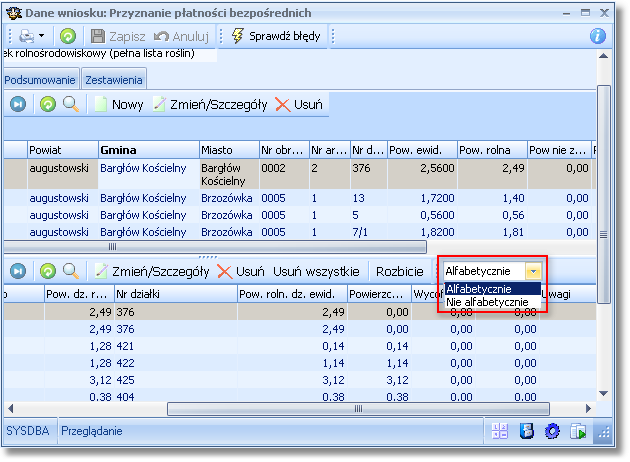Click the Anuluj undo button
This screenshot has height=462, width=630.
pos(181,36)
